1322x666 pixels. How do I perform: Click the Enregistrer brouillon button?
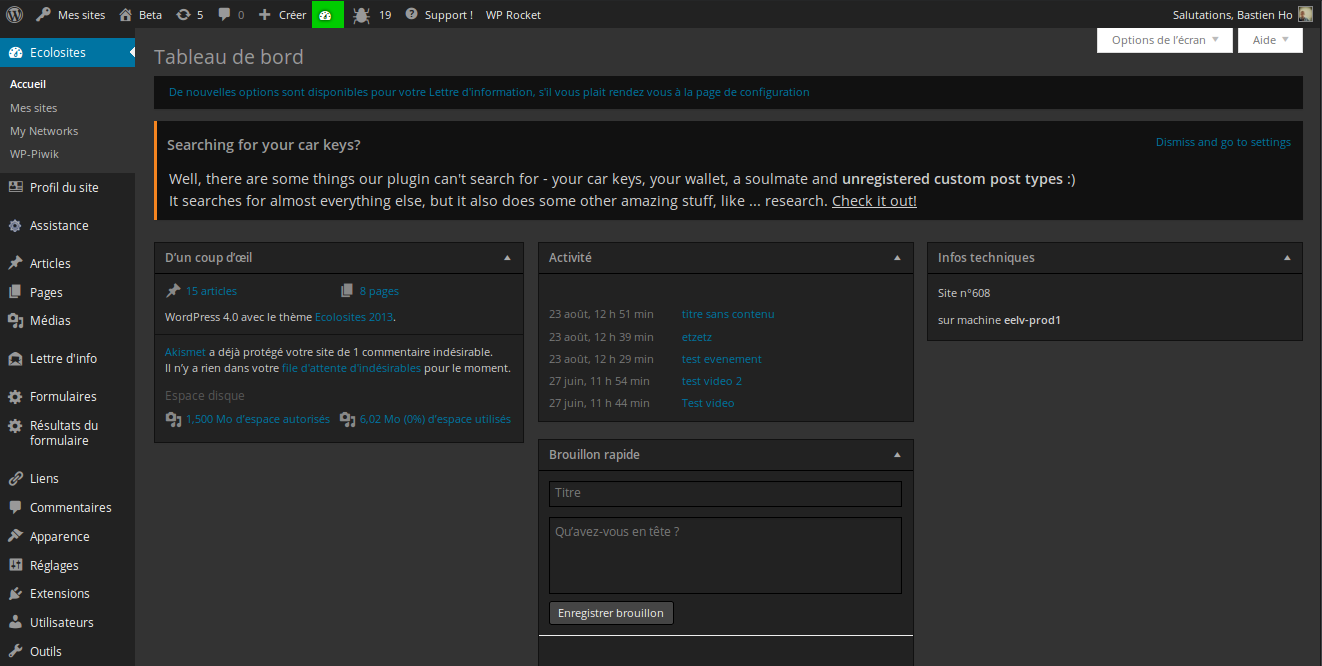point(611,612)
